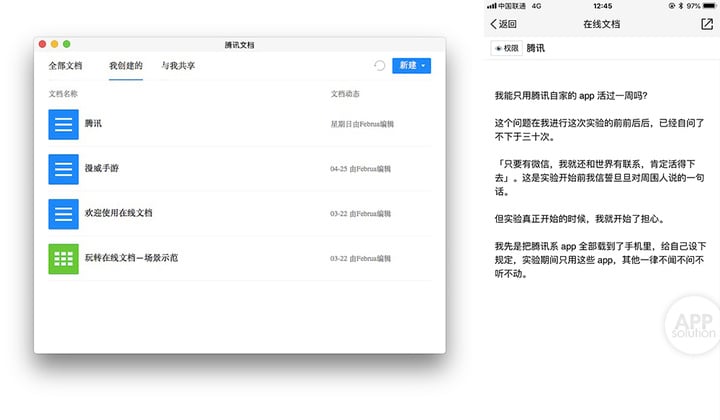
Task: Click 04-25 由Februa编辑 activity text
Action: pyautogui.click(x=360, y=169)
